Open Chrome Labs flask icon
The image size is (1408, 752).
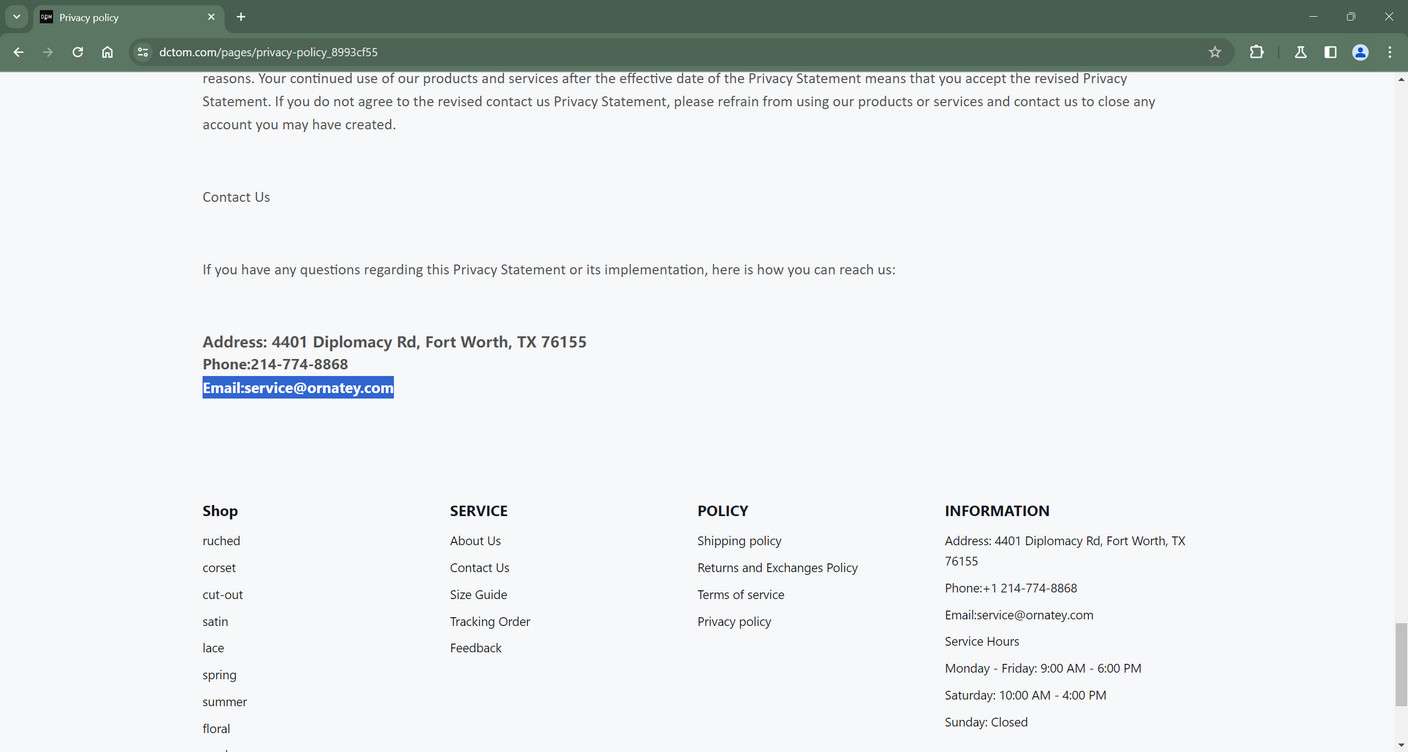1300,52
